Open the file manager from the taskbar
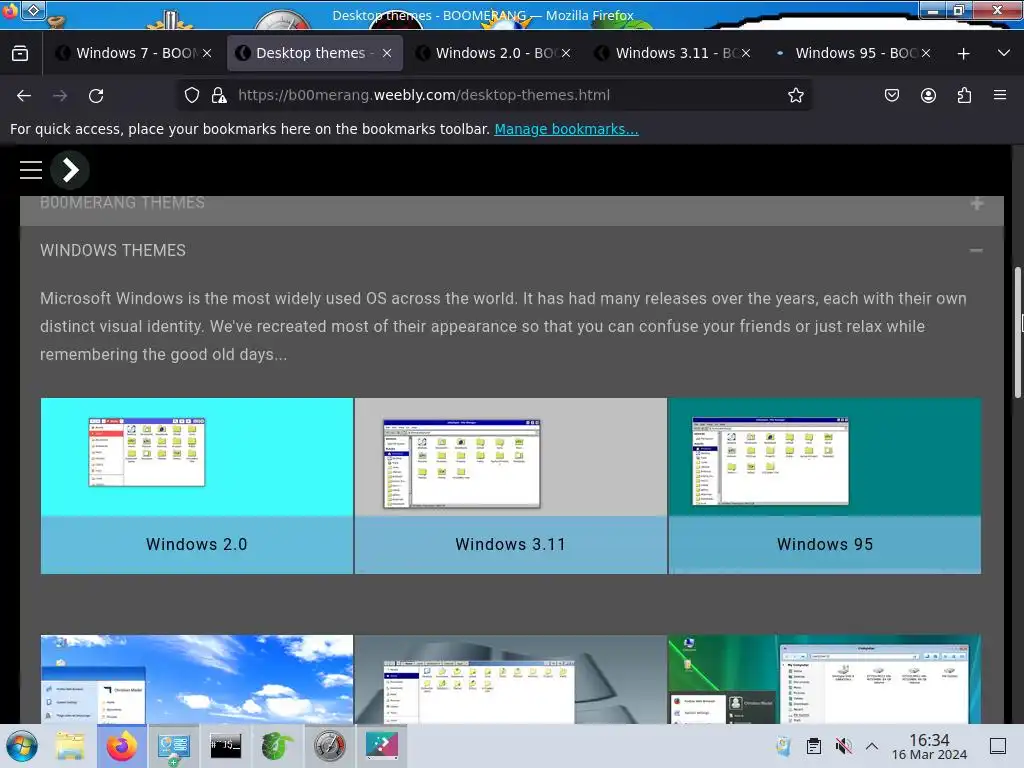Image resolution: width=1024 pixels, height=768 pixels. [70, 746]
